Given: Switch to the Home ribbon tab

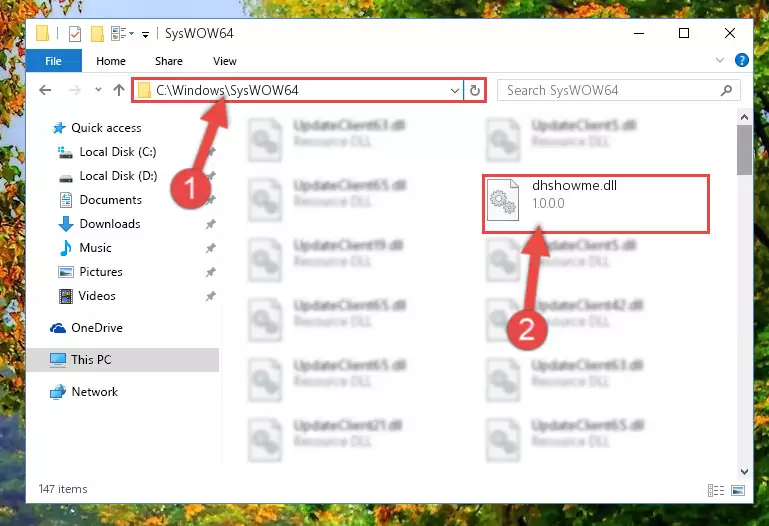Looking at the screenshot, I should tap(111, 61).
